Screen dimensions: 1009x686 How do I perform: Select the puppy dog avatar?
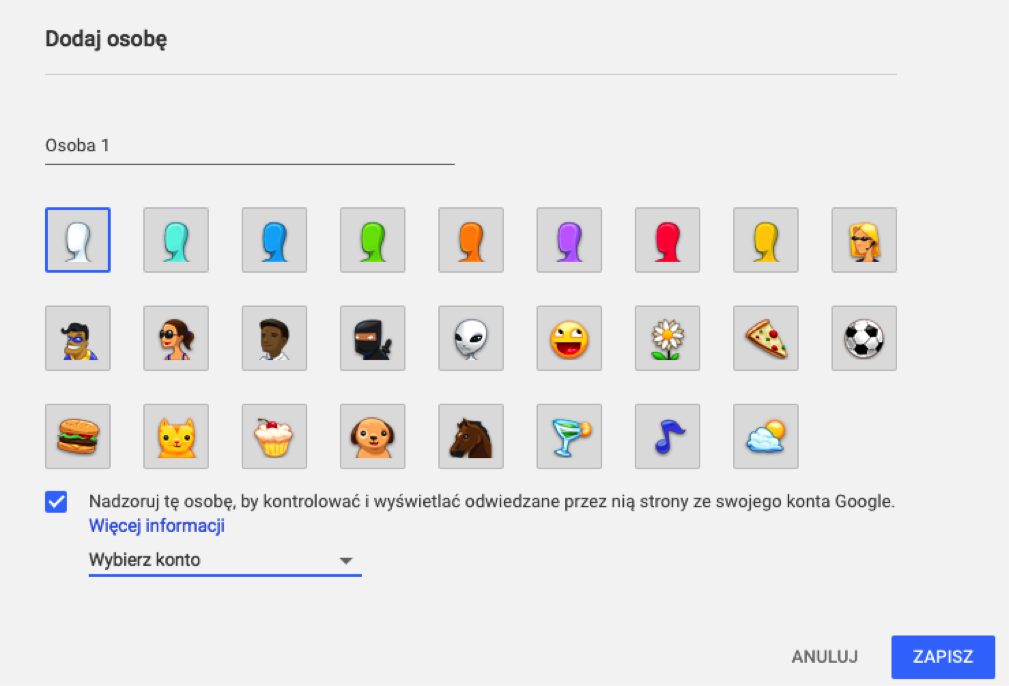click(373, 436)
